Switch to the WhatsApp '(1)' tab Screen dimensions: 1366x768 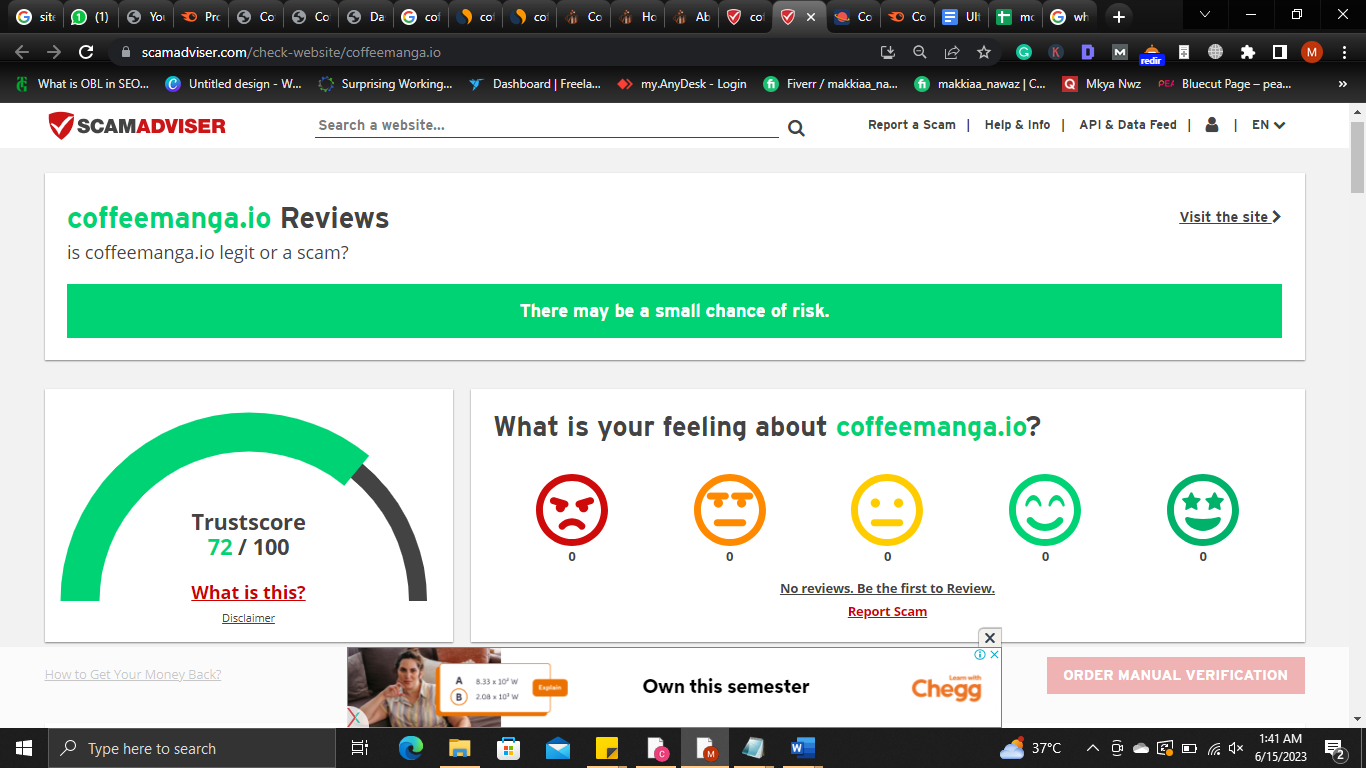(89, 17)
